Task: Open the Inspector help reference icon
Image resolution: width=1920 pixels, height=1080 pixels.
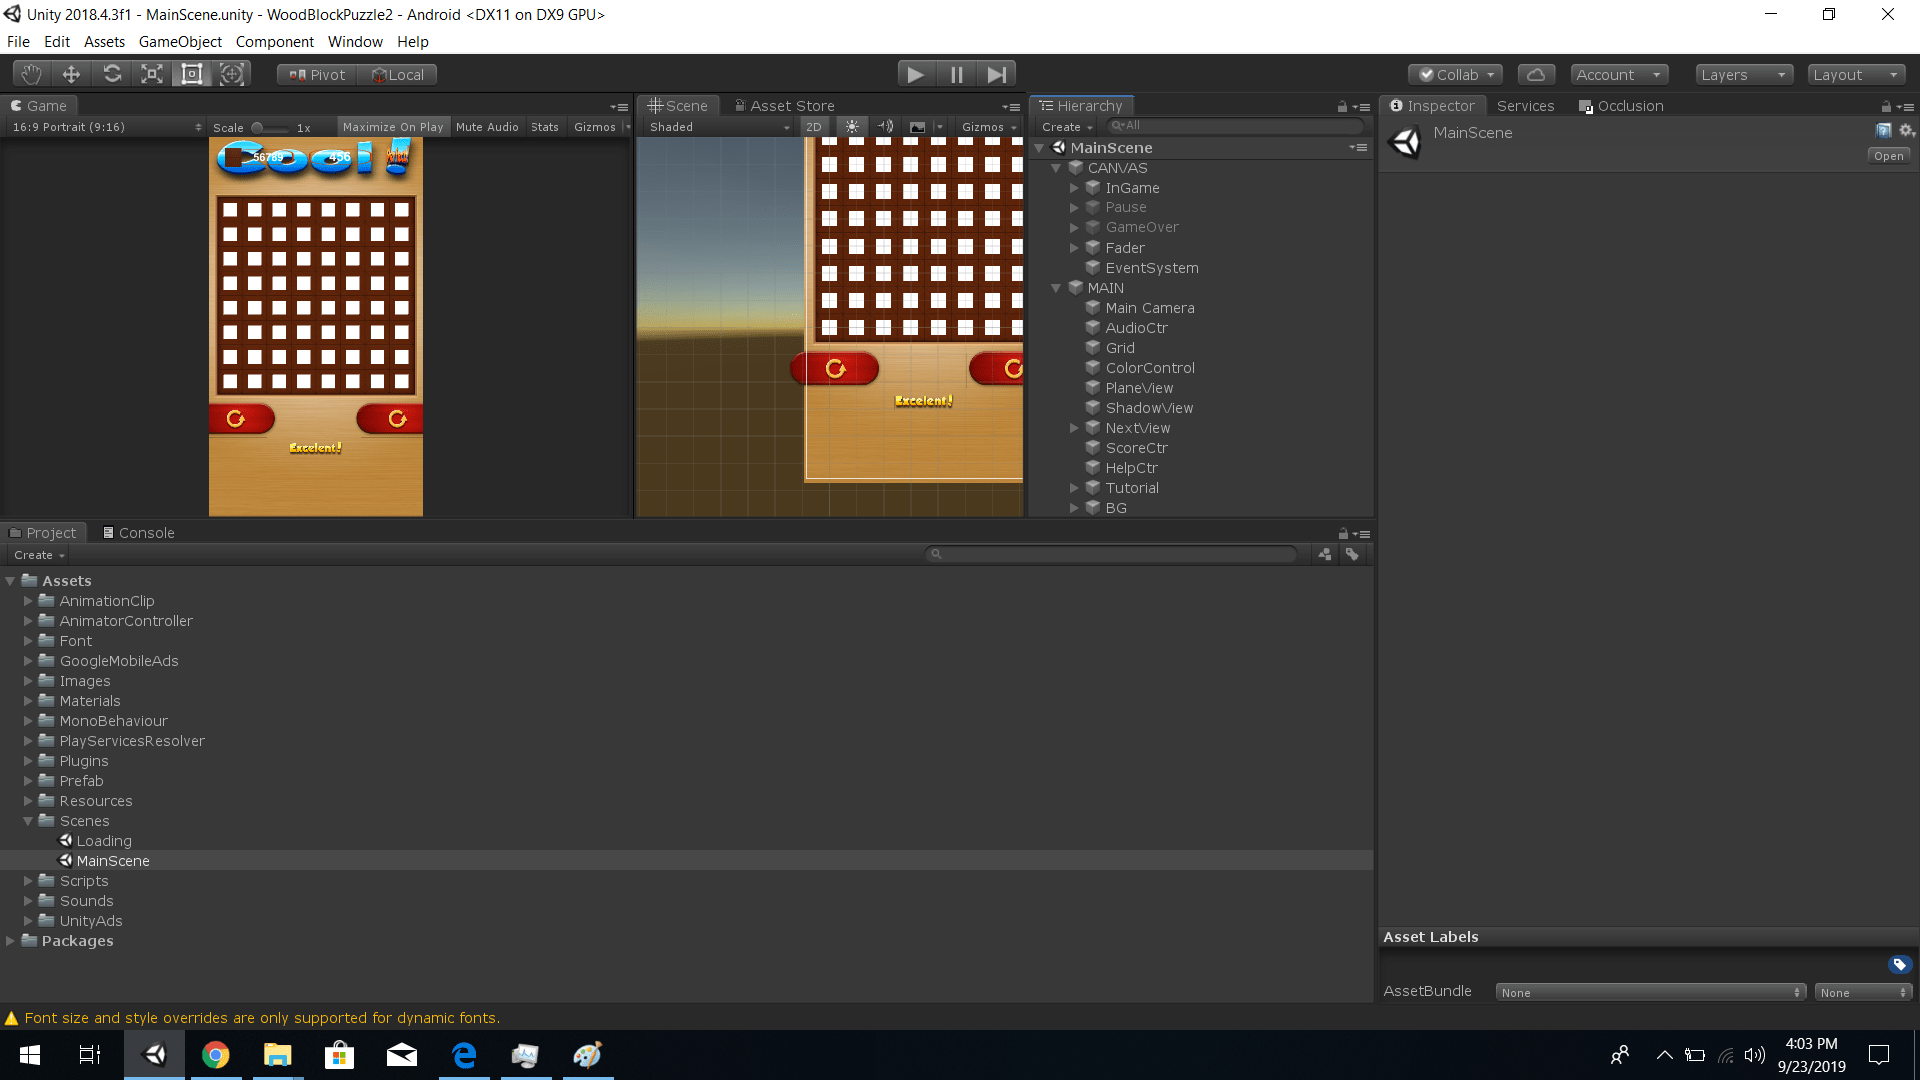Action: point(1884,131)
